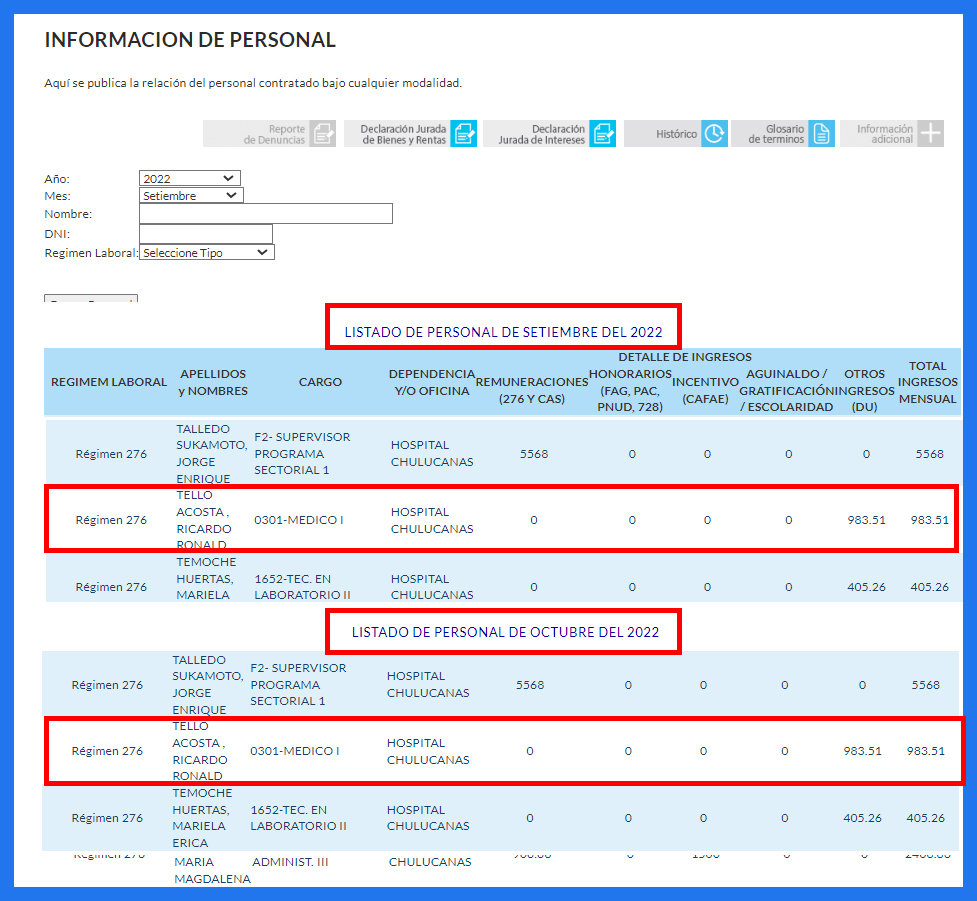
Task: Open the Año dropdown showing 2022
Action: coord(190,179)
